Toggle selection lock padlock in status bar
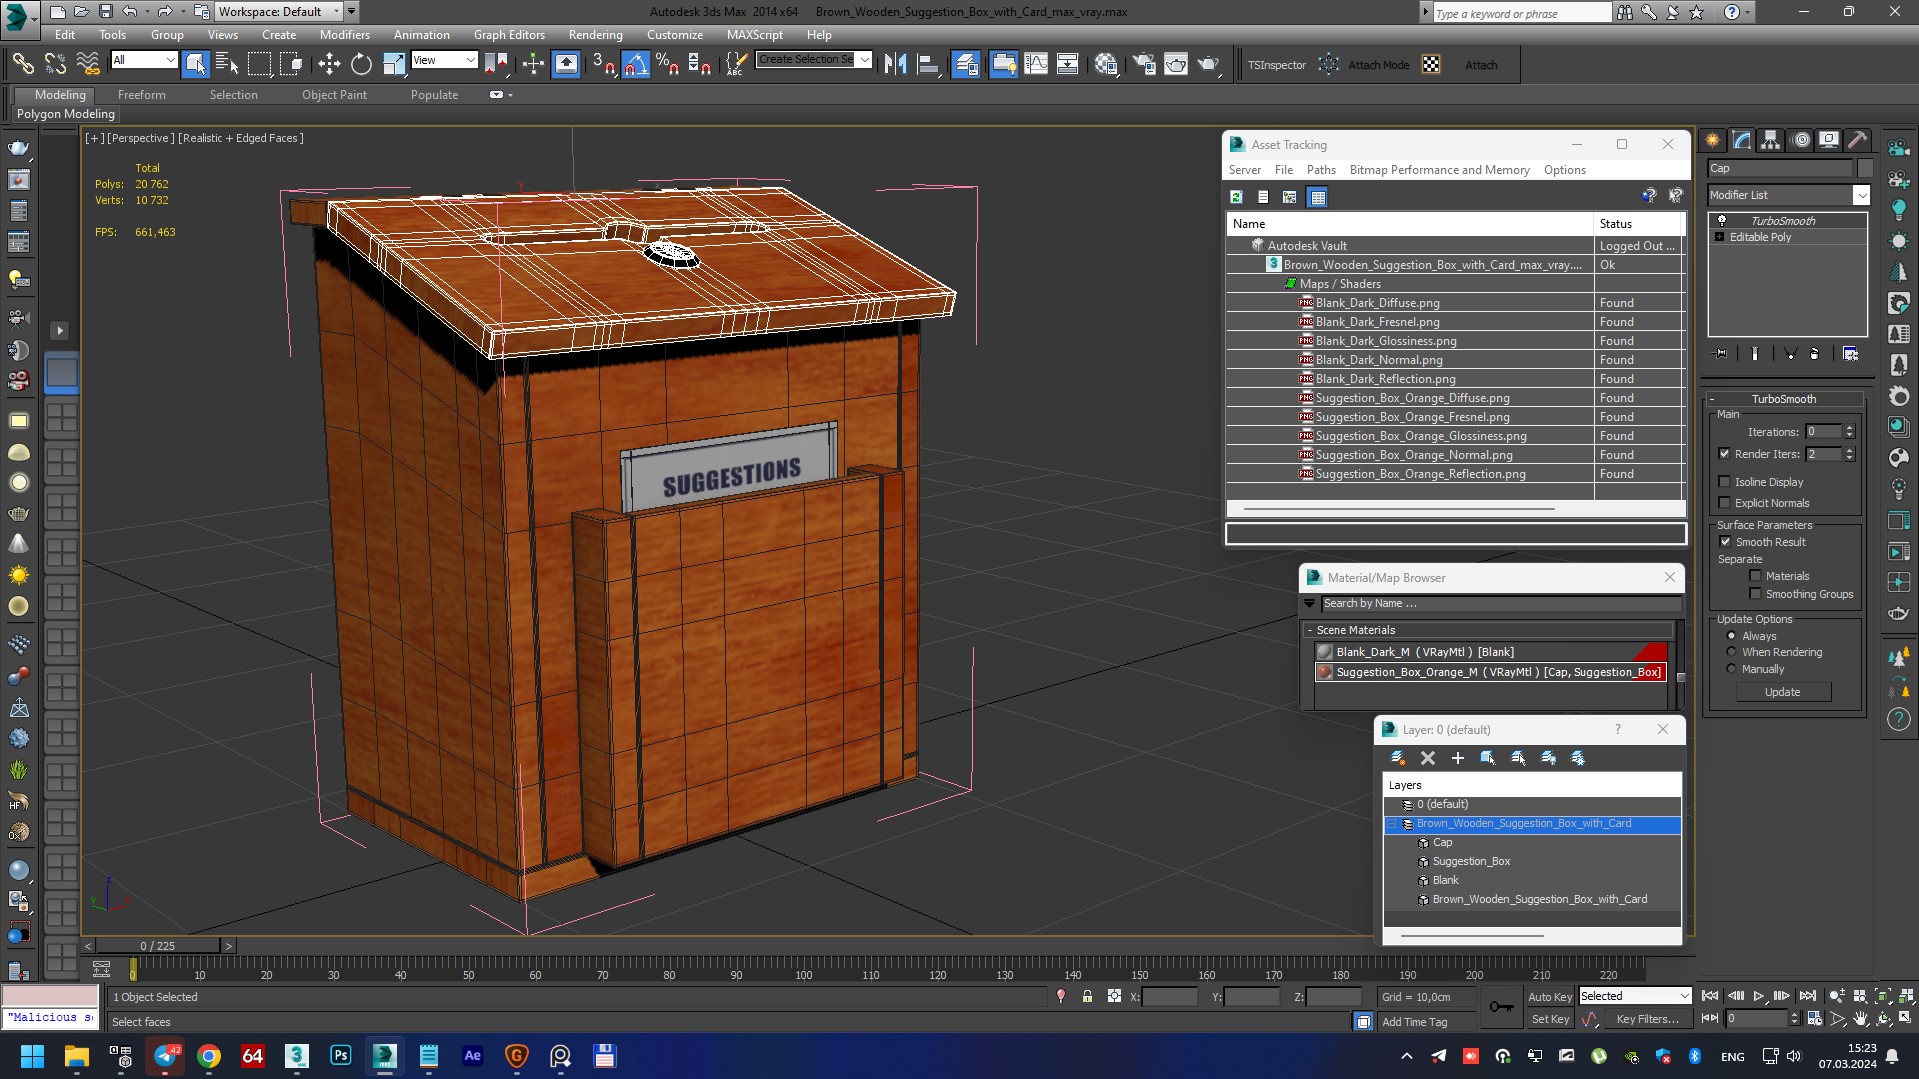 tap(1087, 997)
